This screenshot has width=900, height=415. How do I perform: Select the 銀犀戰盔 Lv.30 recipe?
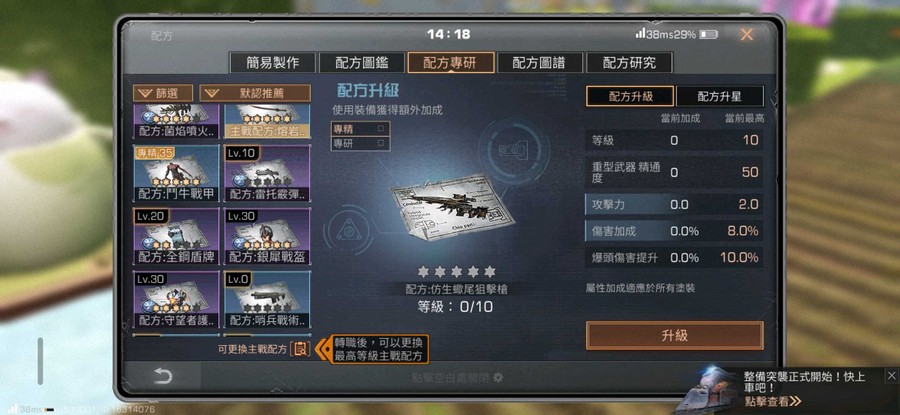(x=267, y=236)
